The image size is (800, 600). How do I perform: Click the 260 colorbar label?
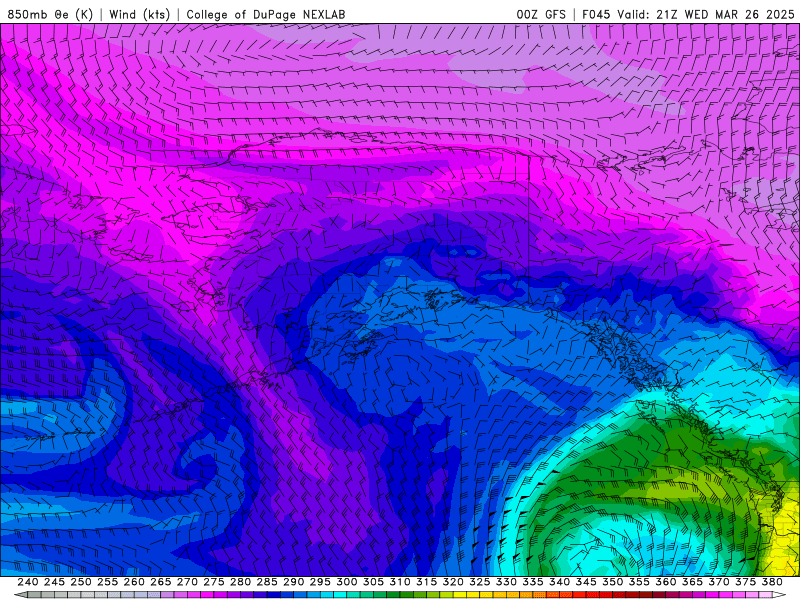[134, 582]
